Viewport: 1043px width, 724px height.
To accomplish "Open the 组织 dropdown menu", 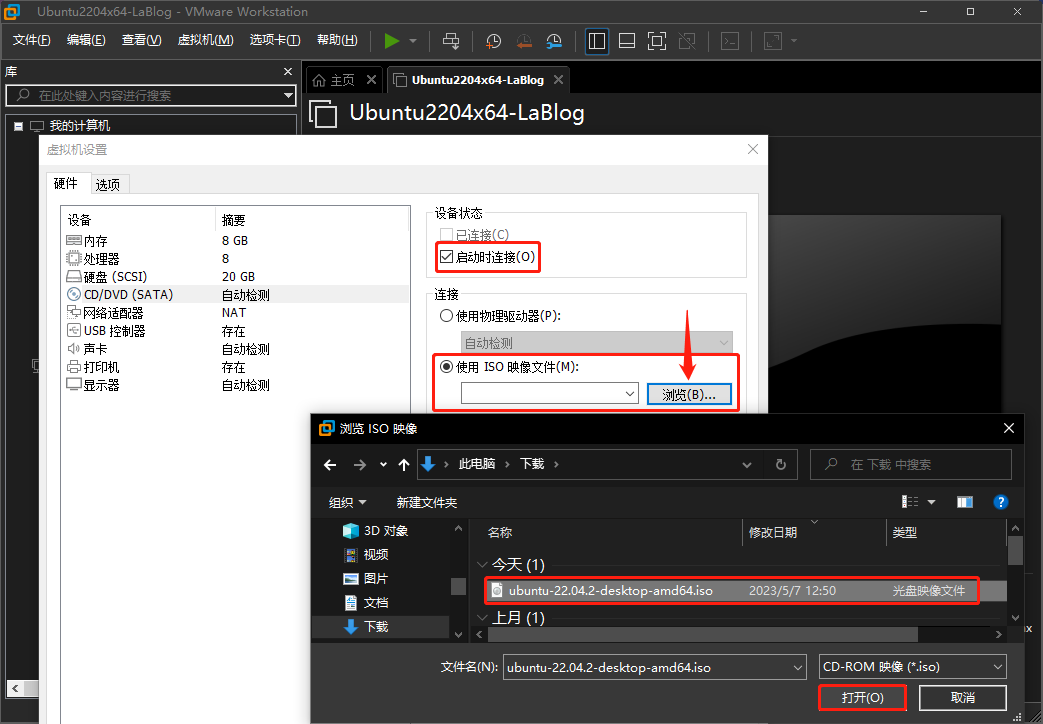I will click(x=347, y=502).
